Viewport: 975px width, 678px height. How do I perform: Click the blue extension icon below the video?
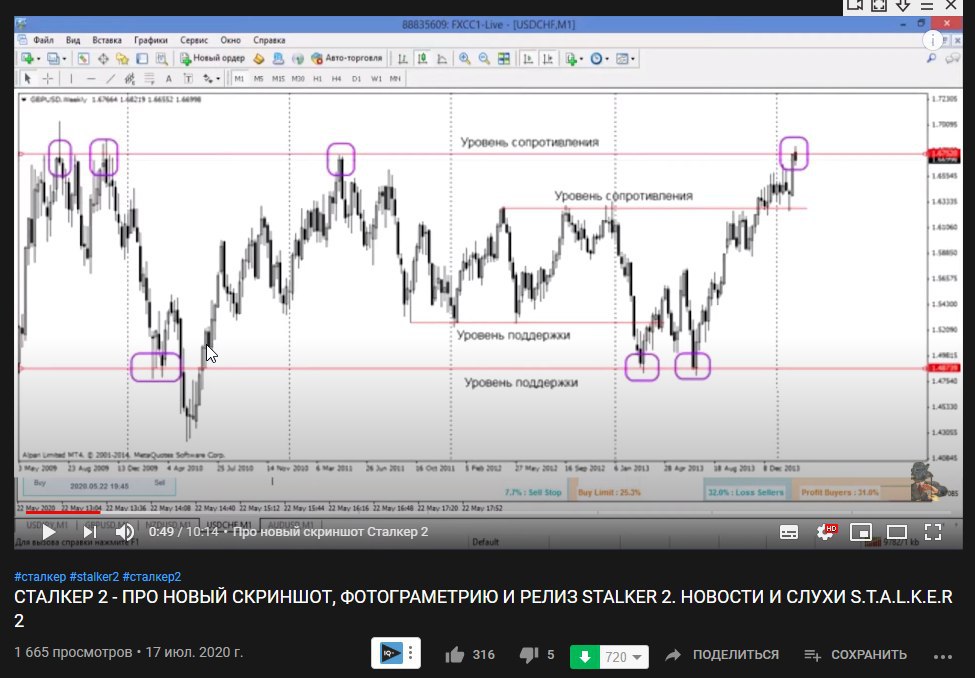(390, 653)
